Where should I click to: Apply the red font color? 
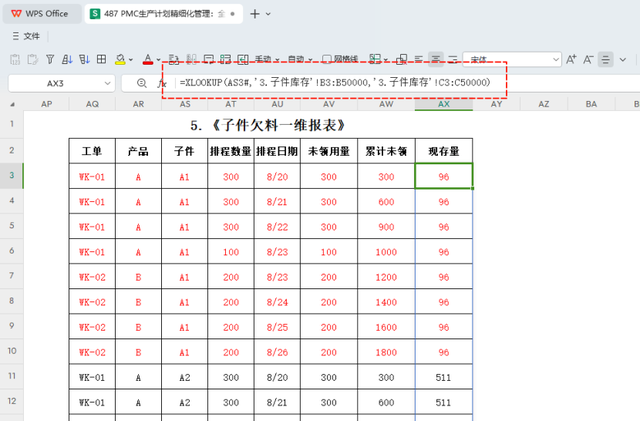[x=148, y=60]
